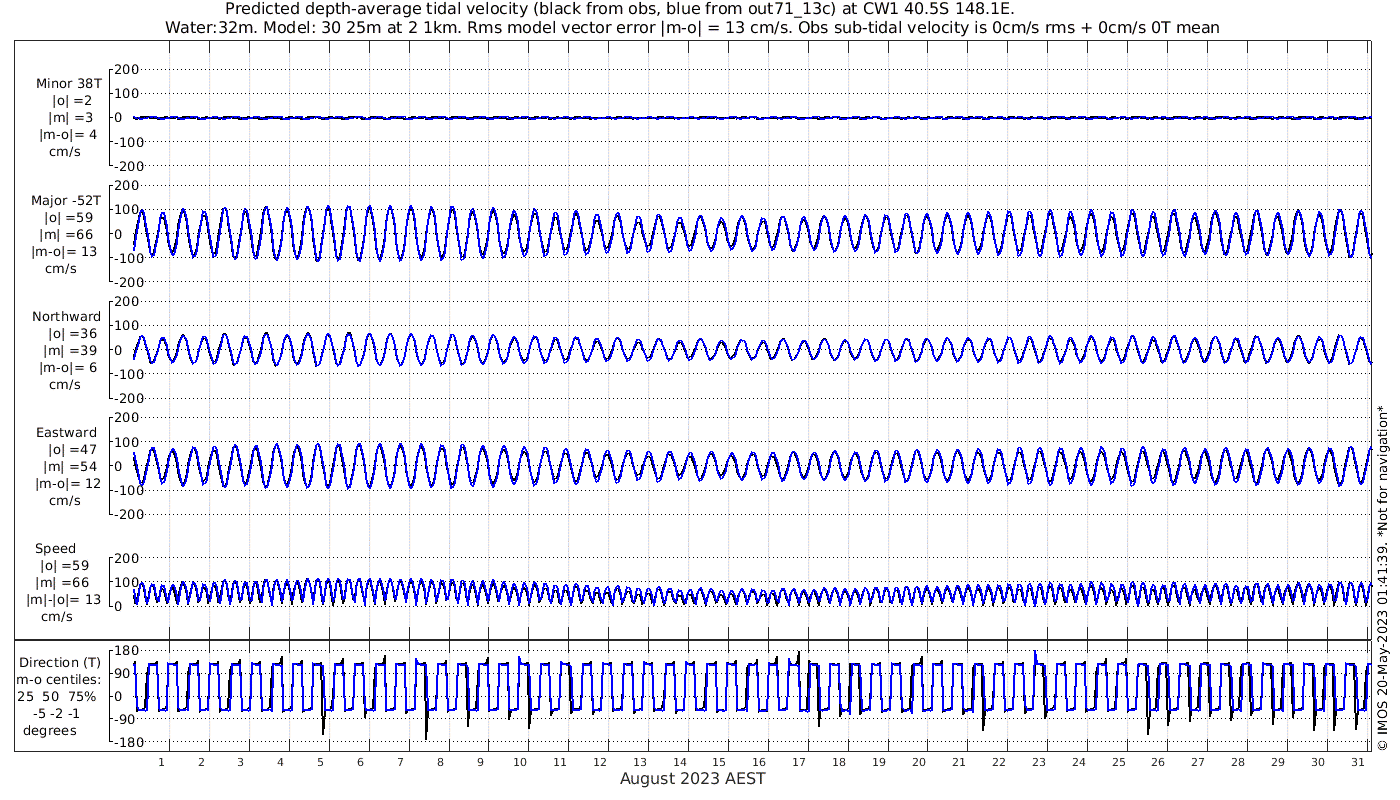Click day 24 tick label on date axis

pyautogui.click(x=1078, y=762)
